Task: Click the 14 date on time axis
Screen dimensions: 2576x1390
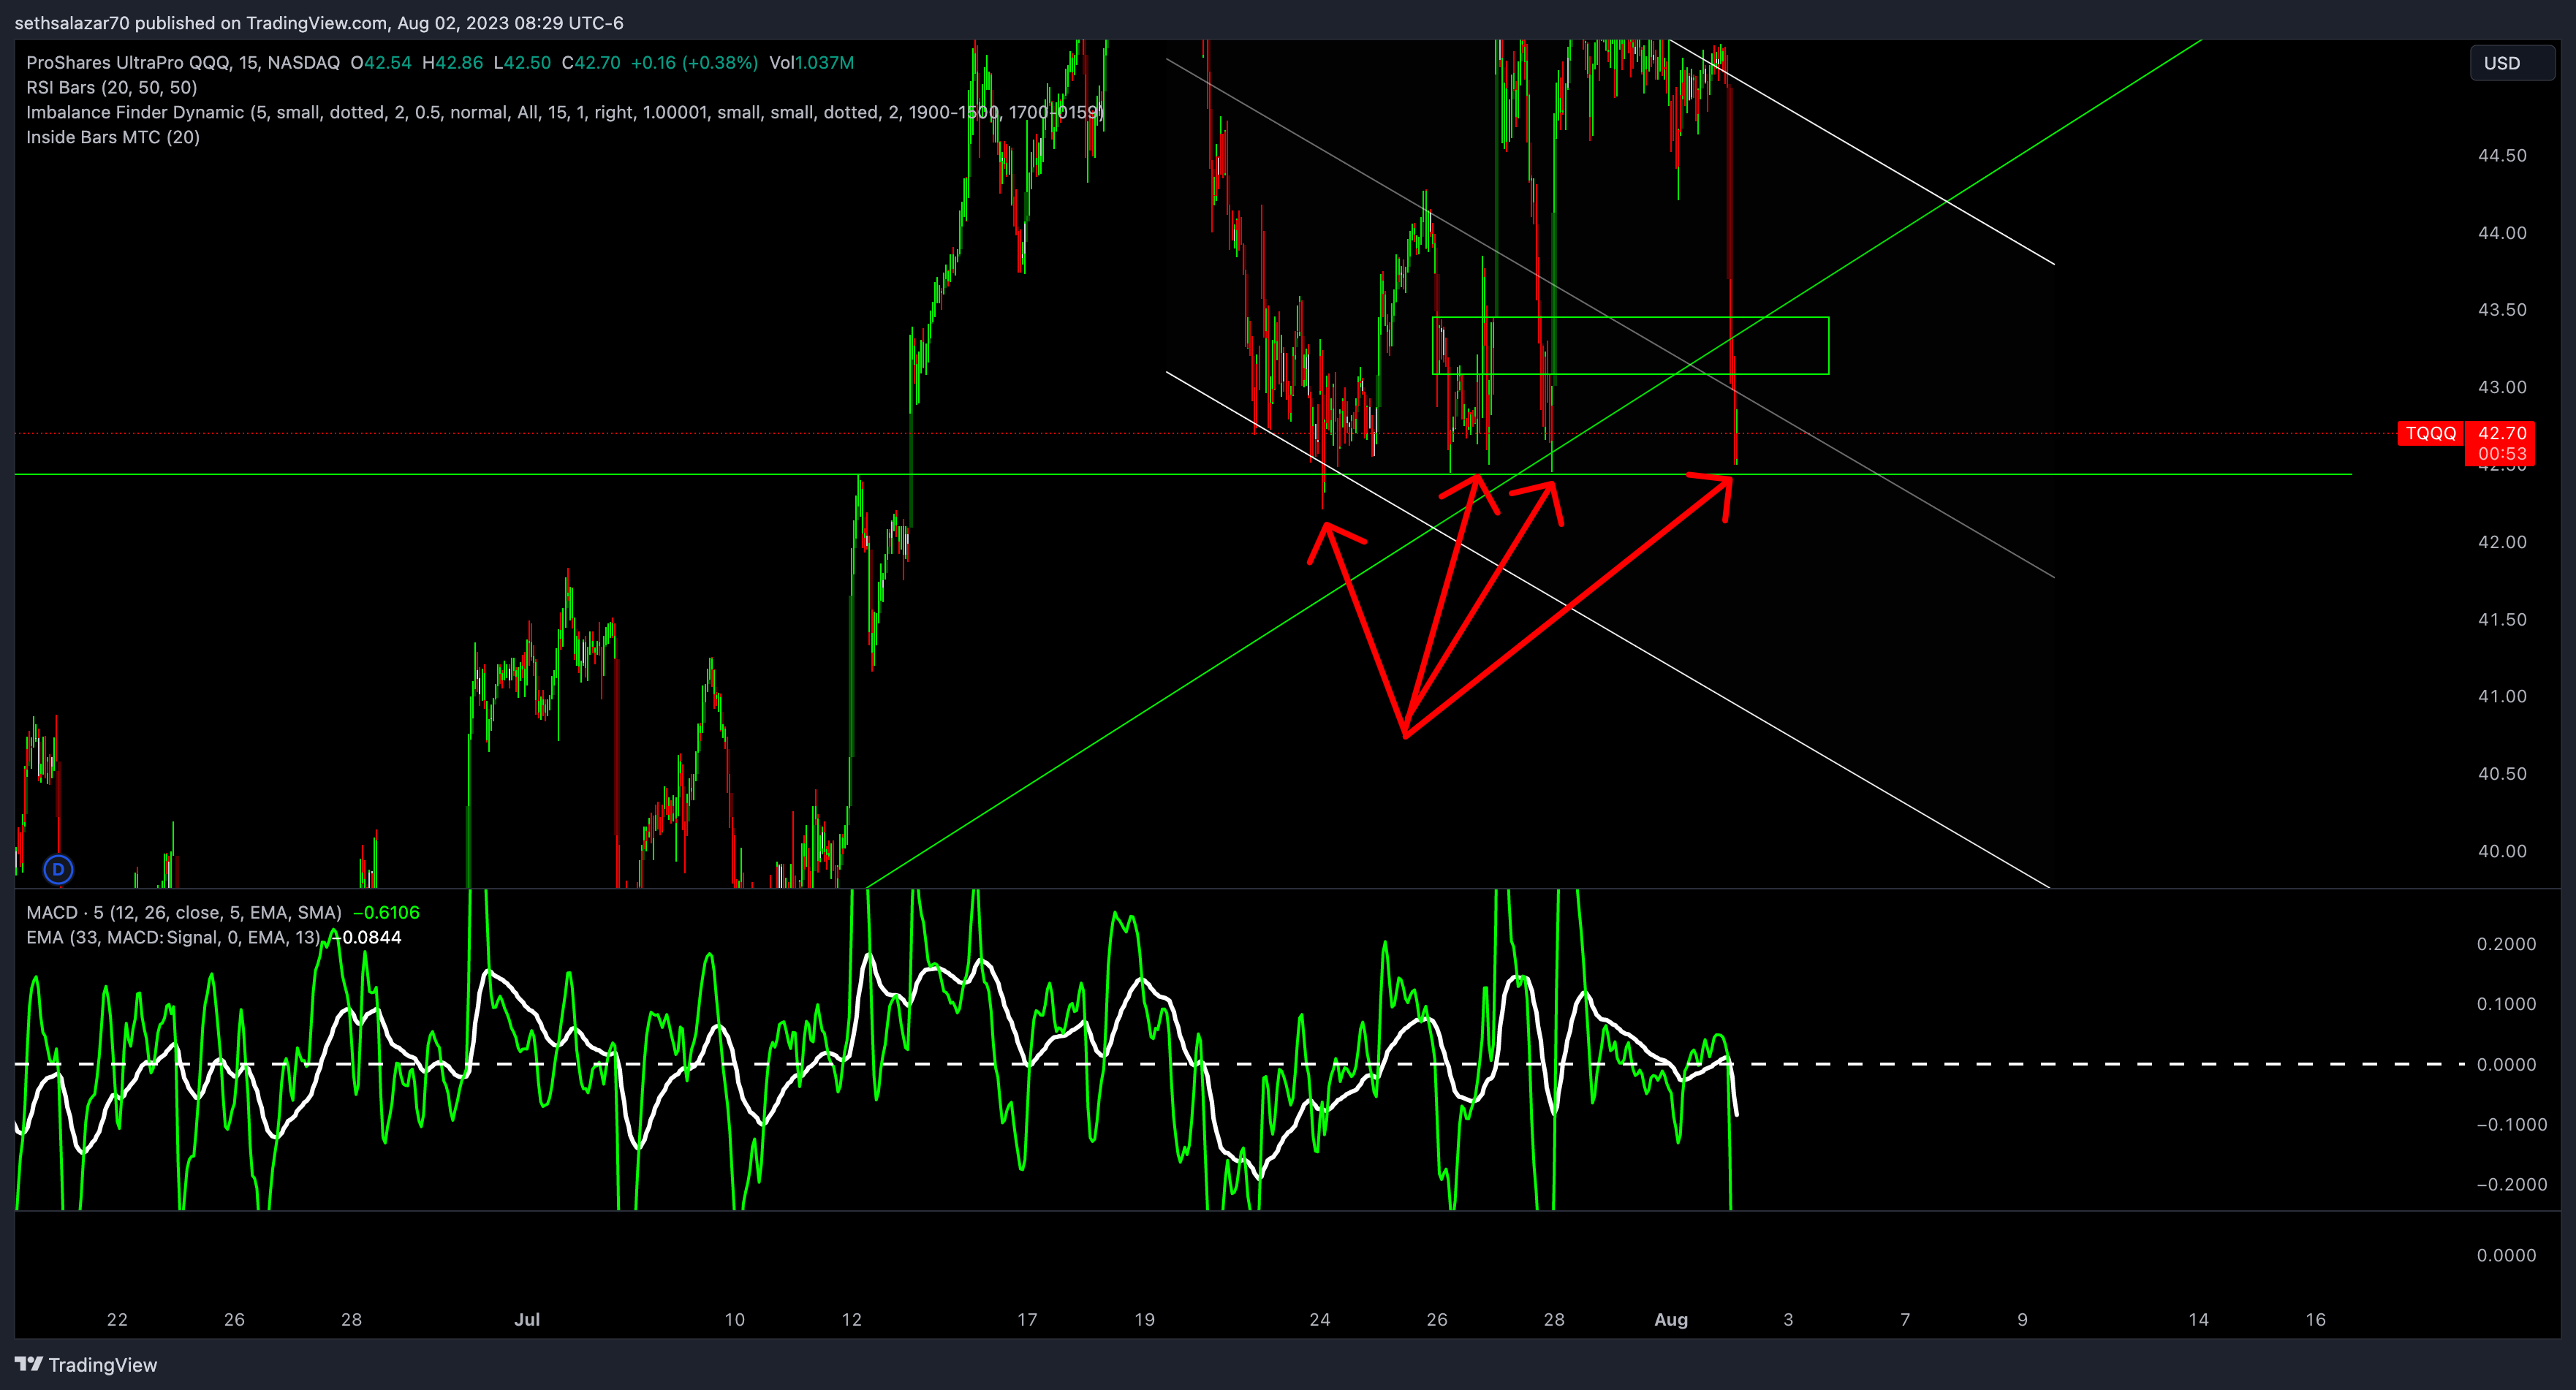Action: (x=2198, y=1319)
